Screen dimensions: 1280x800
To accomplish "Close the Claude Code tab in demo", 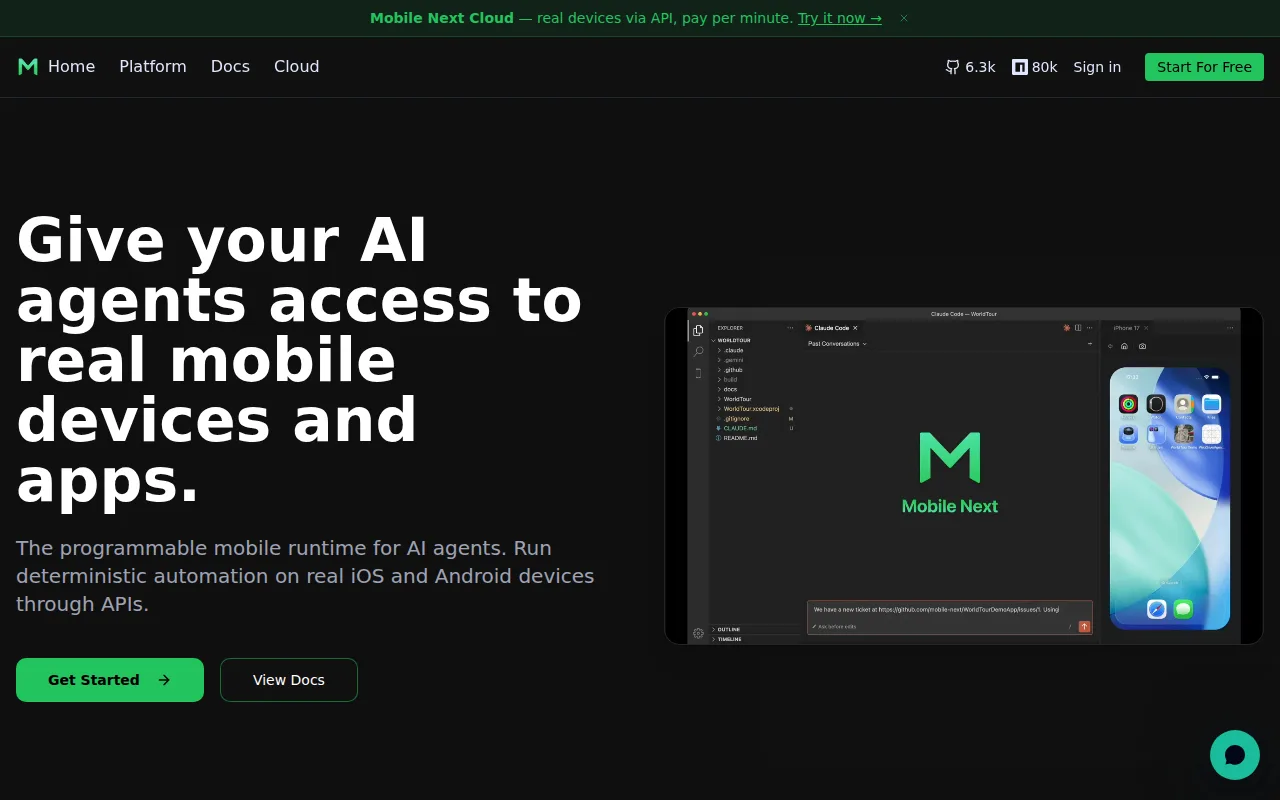I will (x=855, y=328).
